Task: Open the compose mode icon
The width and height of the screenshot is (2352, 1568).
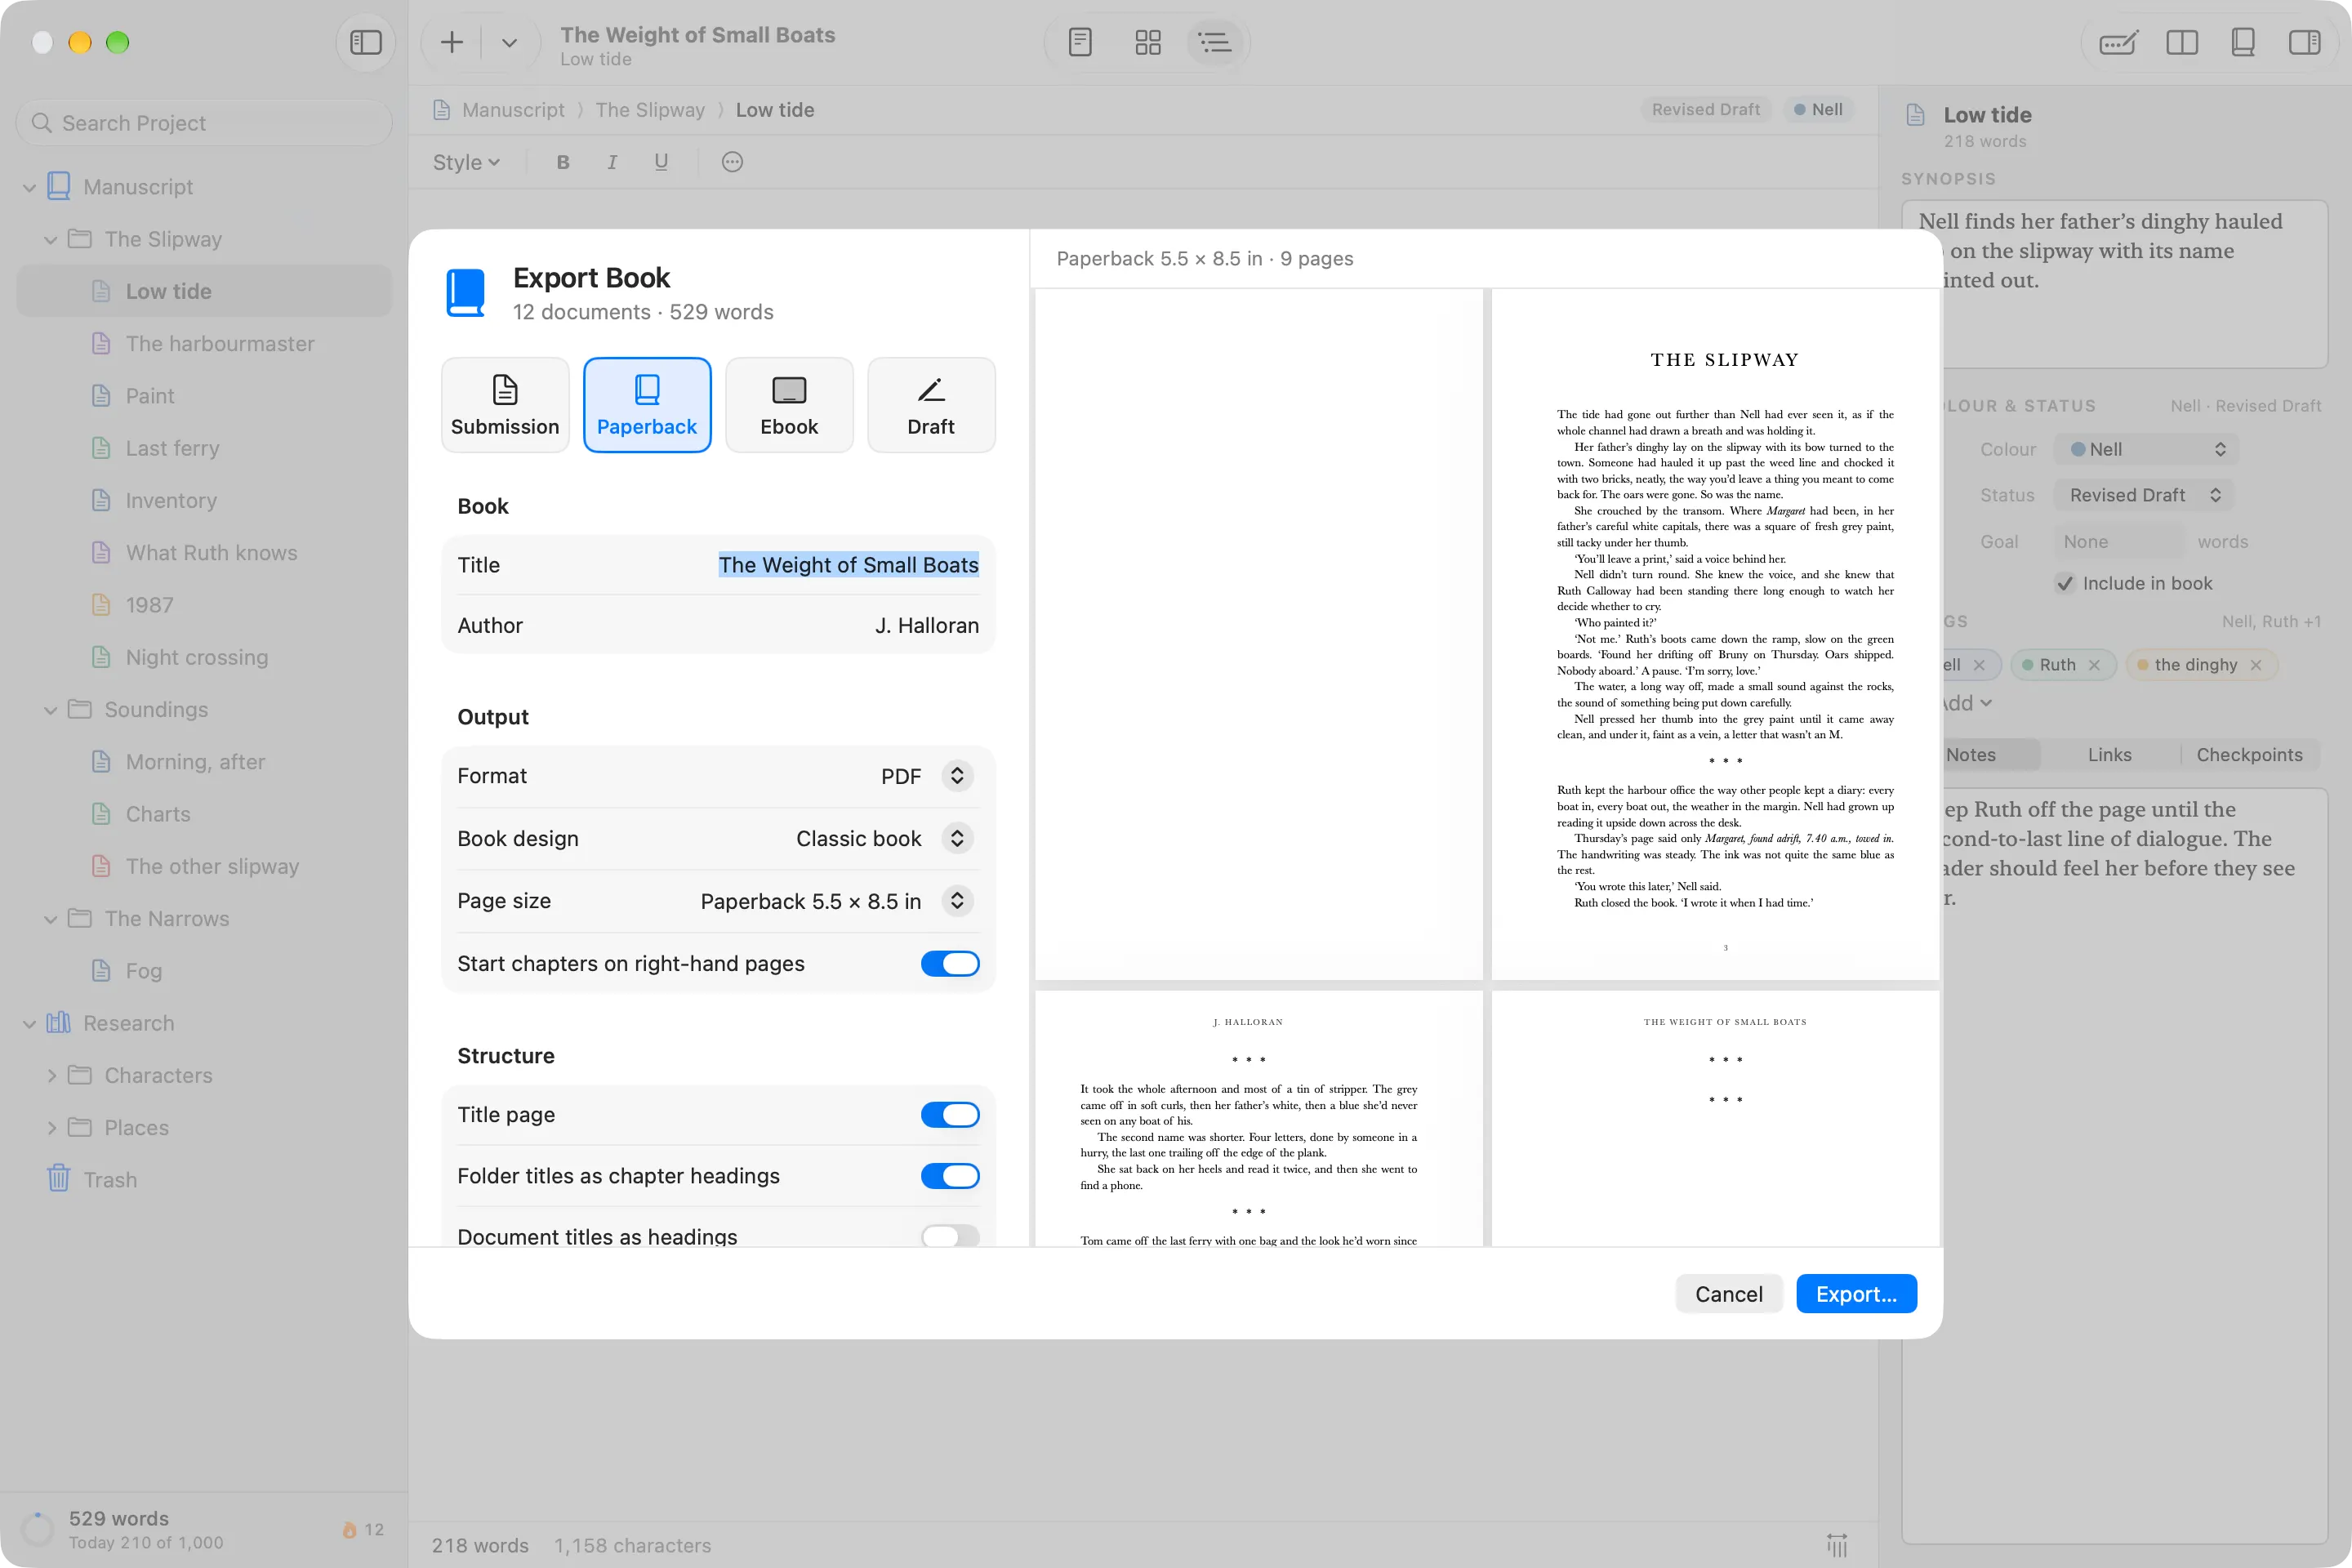Action: click(2118, 42)
